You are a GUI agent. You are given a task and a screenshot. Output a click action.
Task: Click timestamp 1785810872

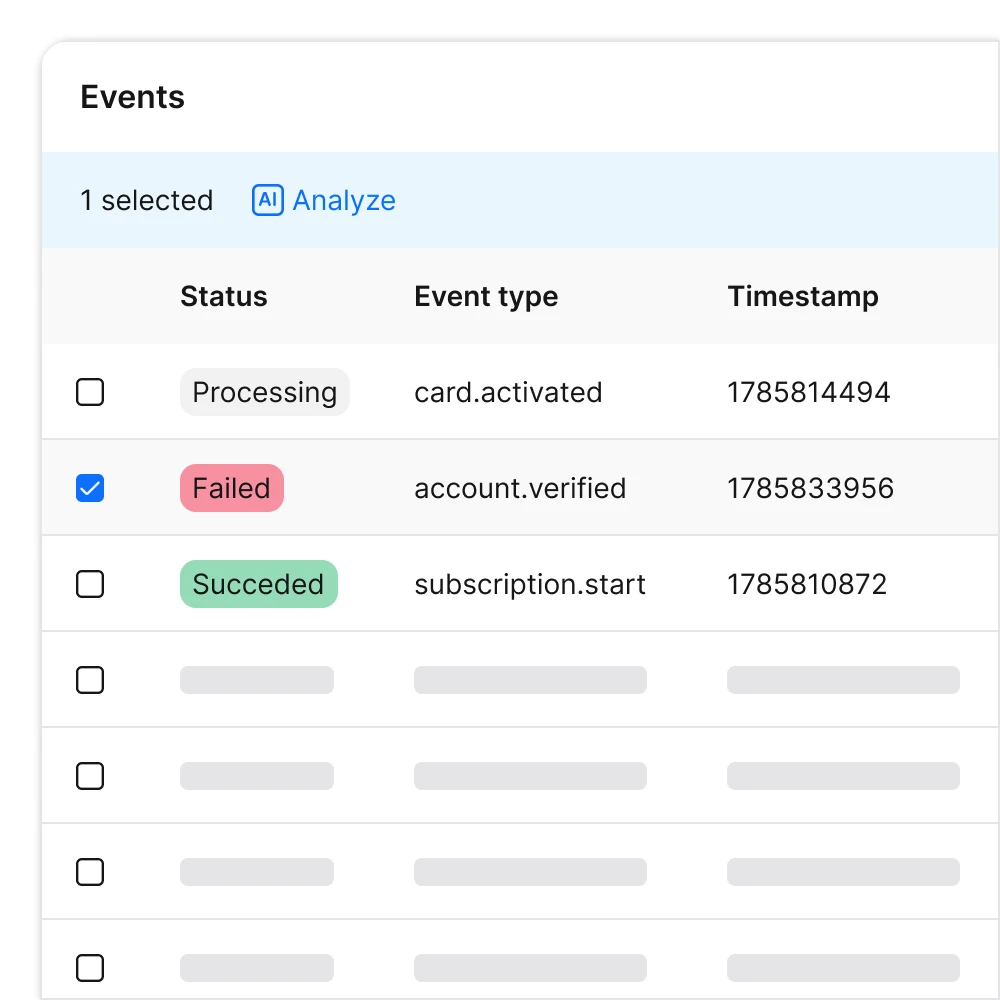coord(807,584)
